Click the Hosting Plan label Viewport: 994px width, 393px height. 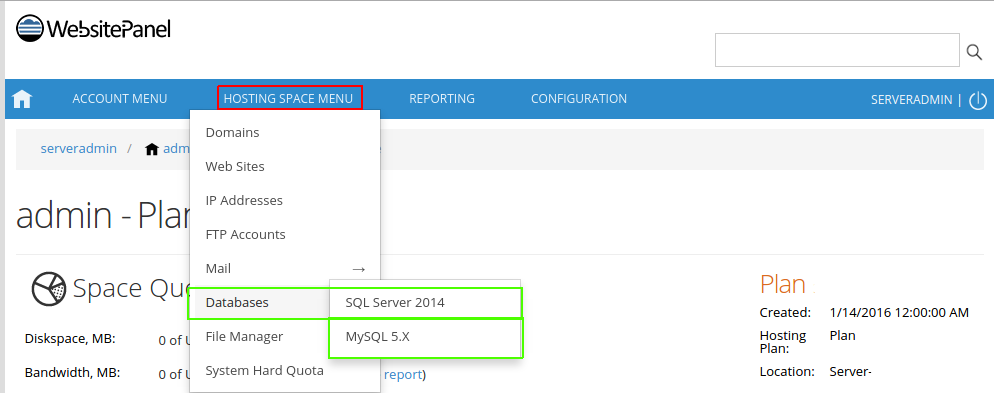(783, 342)
